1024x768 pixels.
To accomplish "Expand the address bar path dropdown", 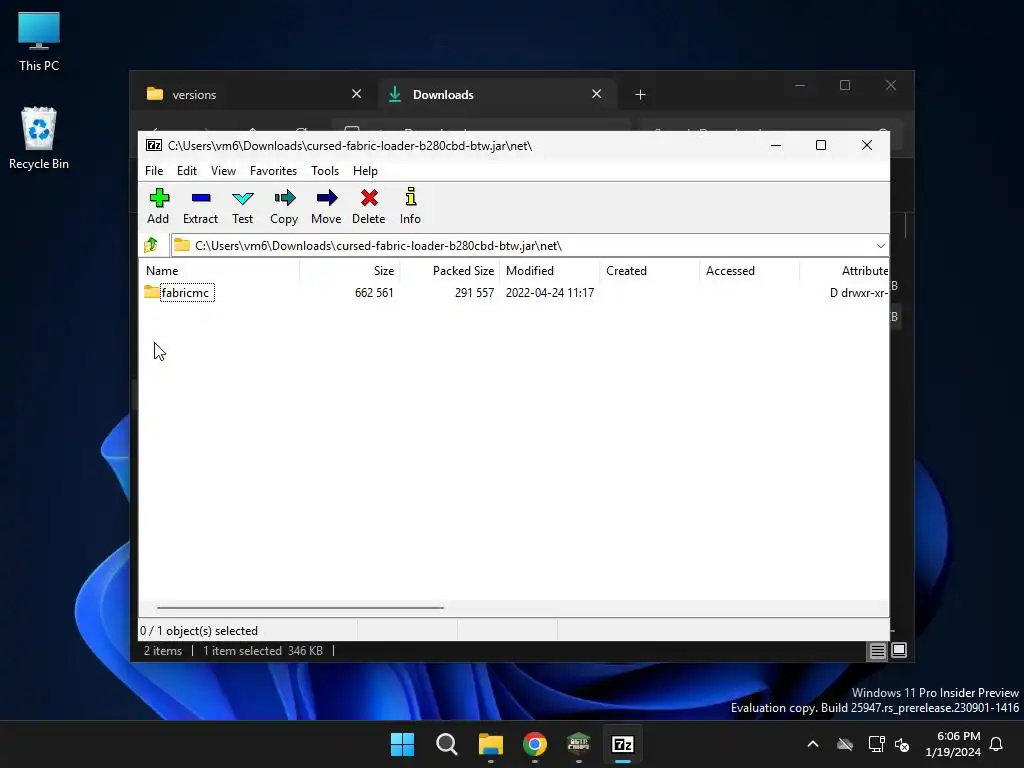I will 880,246.
